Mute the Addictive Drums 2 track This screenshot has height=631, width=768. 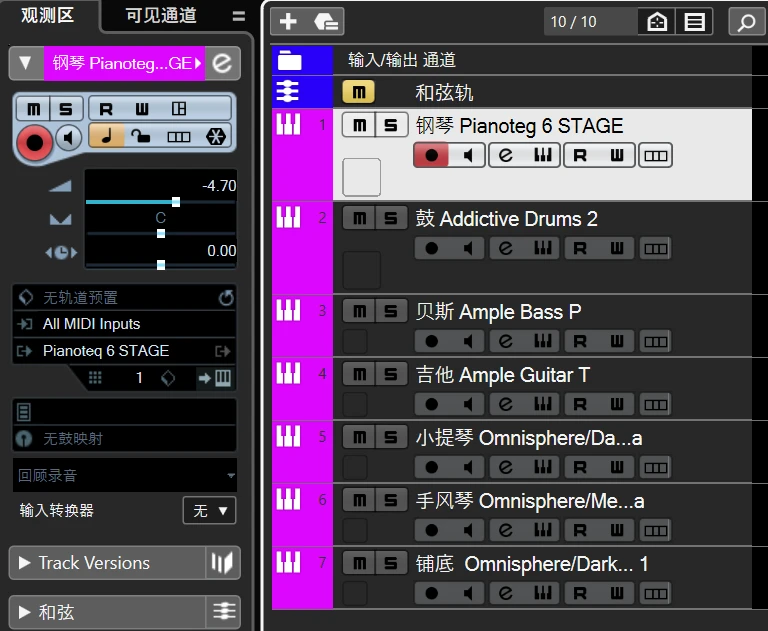click(x=359, y=218)
